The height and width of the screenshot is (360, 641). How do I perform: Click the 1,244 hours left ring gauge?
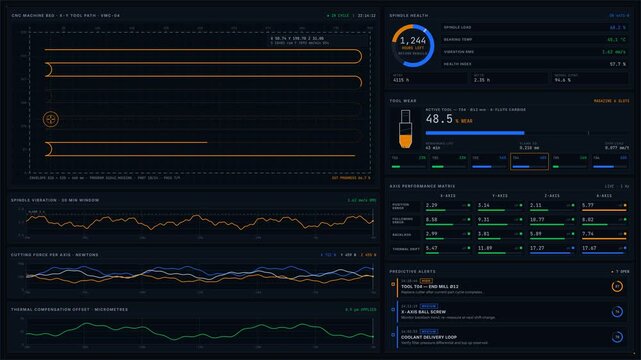tap(413, 45)
